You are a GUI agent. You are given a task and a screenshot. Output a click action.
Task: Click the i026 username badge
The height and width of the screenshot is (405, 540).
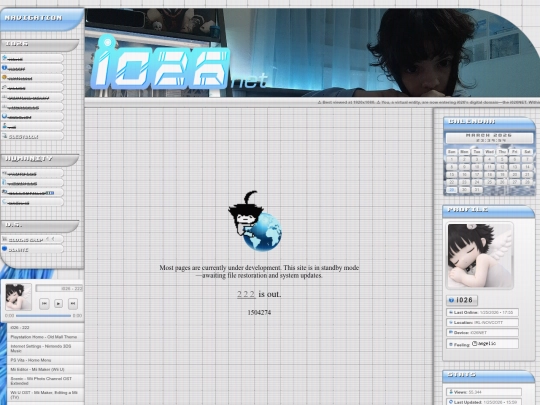click(462, 300)
